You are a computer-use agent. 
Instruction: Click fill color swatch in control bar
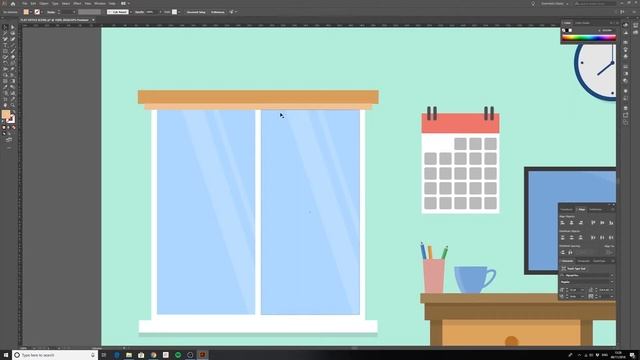[x=26, y=12]
